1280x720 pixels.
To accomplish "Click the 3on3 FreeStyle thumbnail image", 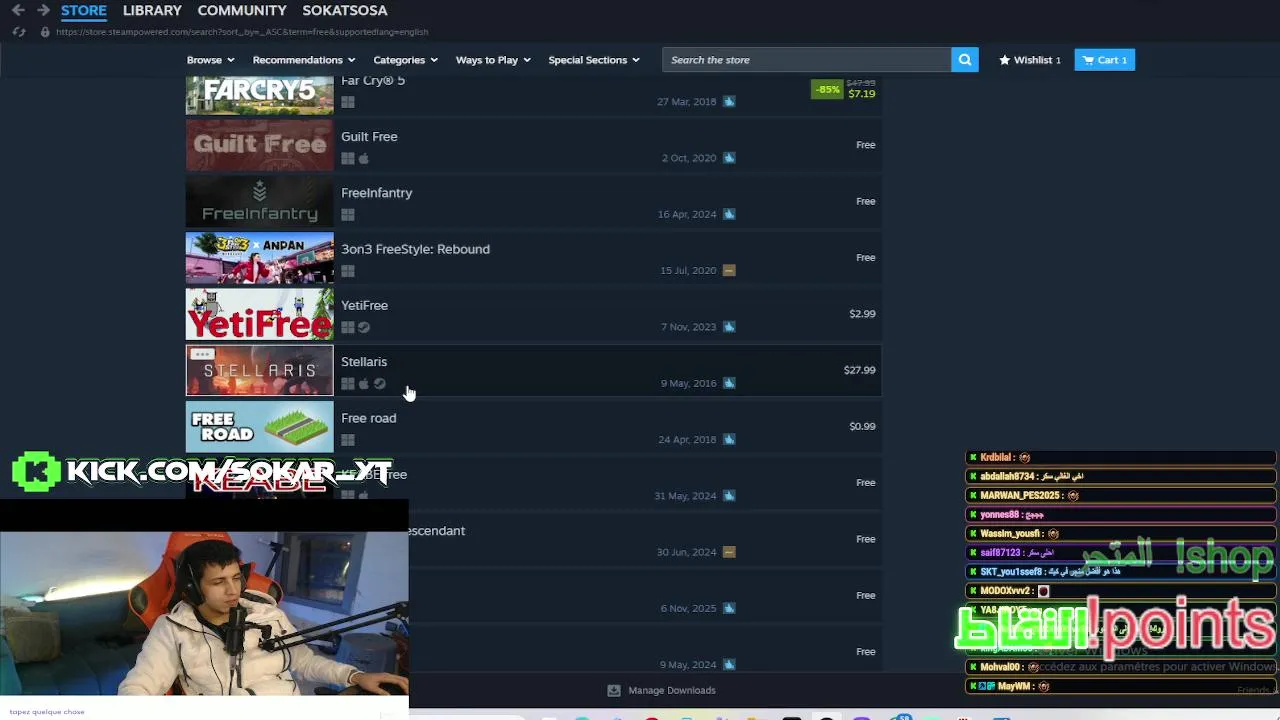I will [x=259, y=258].
